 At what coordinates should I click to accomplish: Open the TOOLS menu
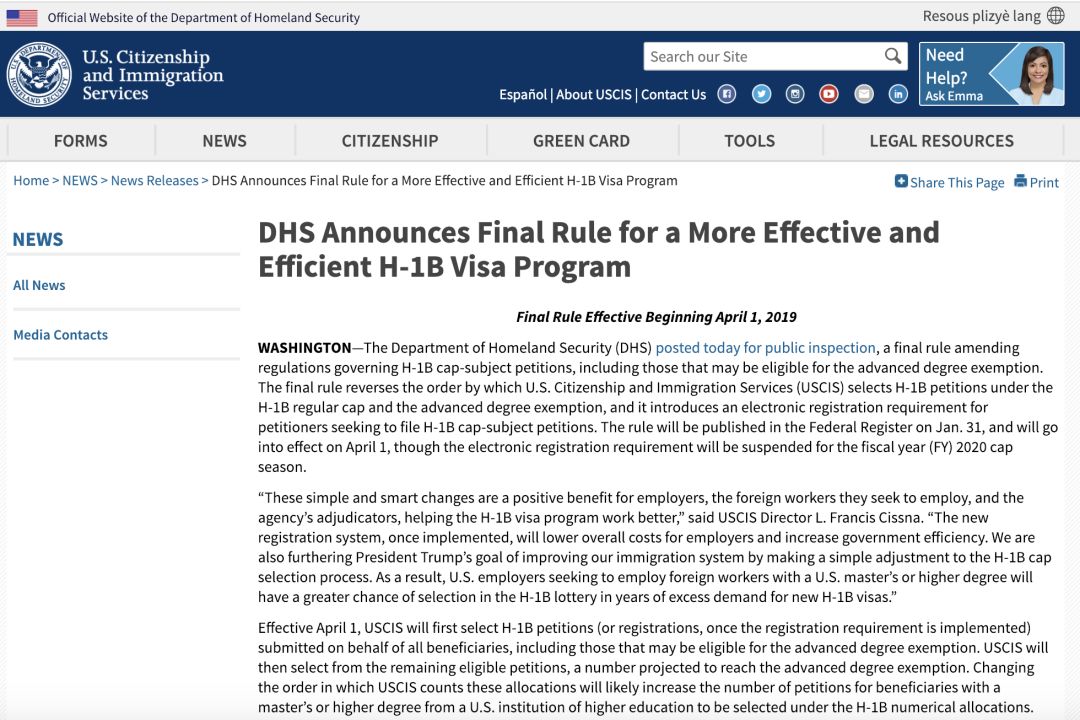click(749, 141)
